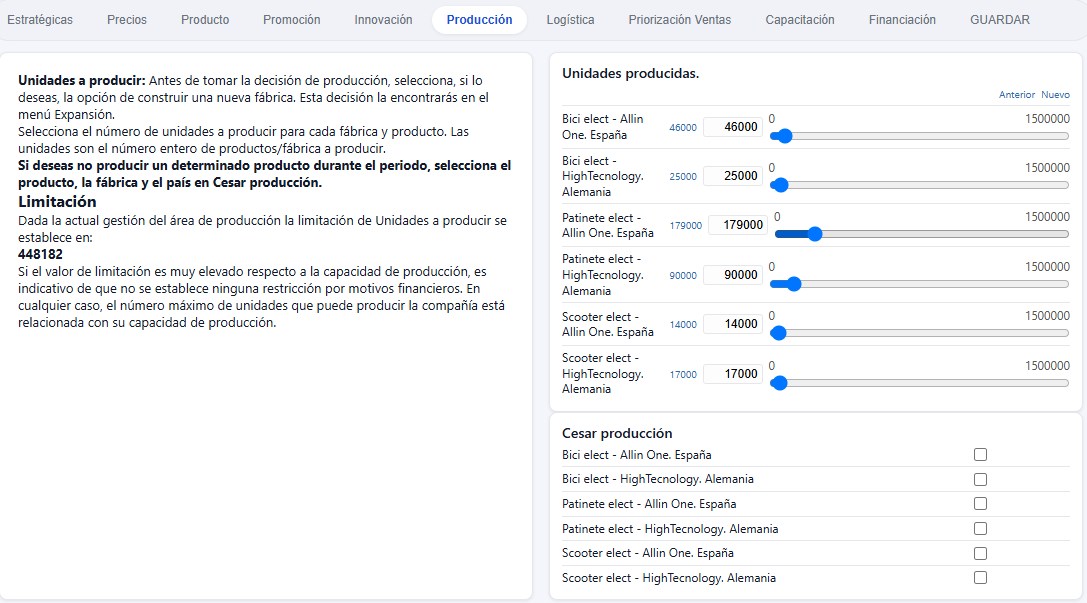Click slider handle for Patinete elect HighTecnology Alemania
Viewport: 1087px width, 603px height.
pyautogui.click(x=793, y=284)
